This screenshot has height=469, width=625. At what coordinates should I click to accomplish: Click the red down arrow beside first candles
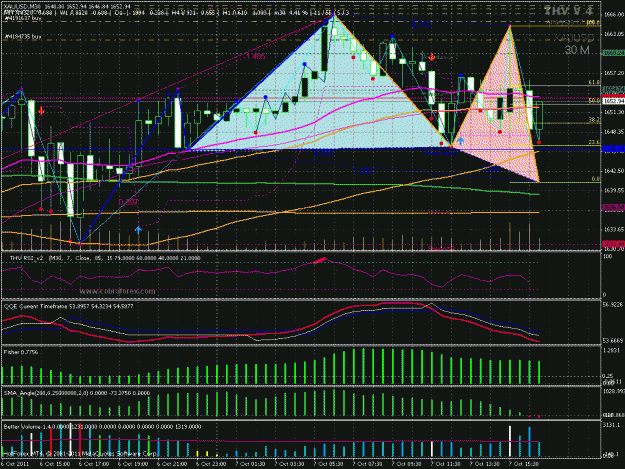coord(41,111)
